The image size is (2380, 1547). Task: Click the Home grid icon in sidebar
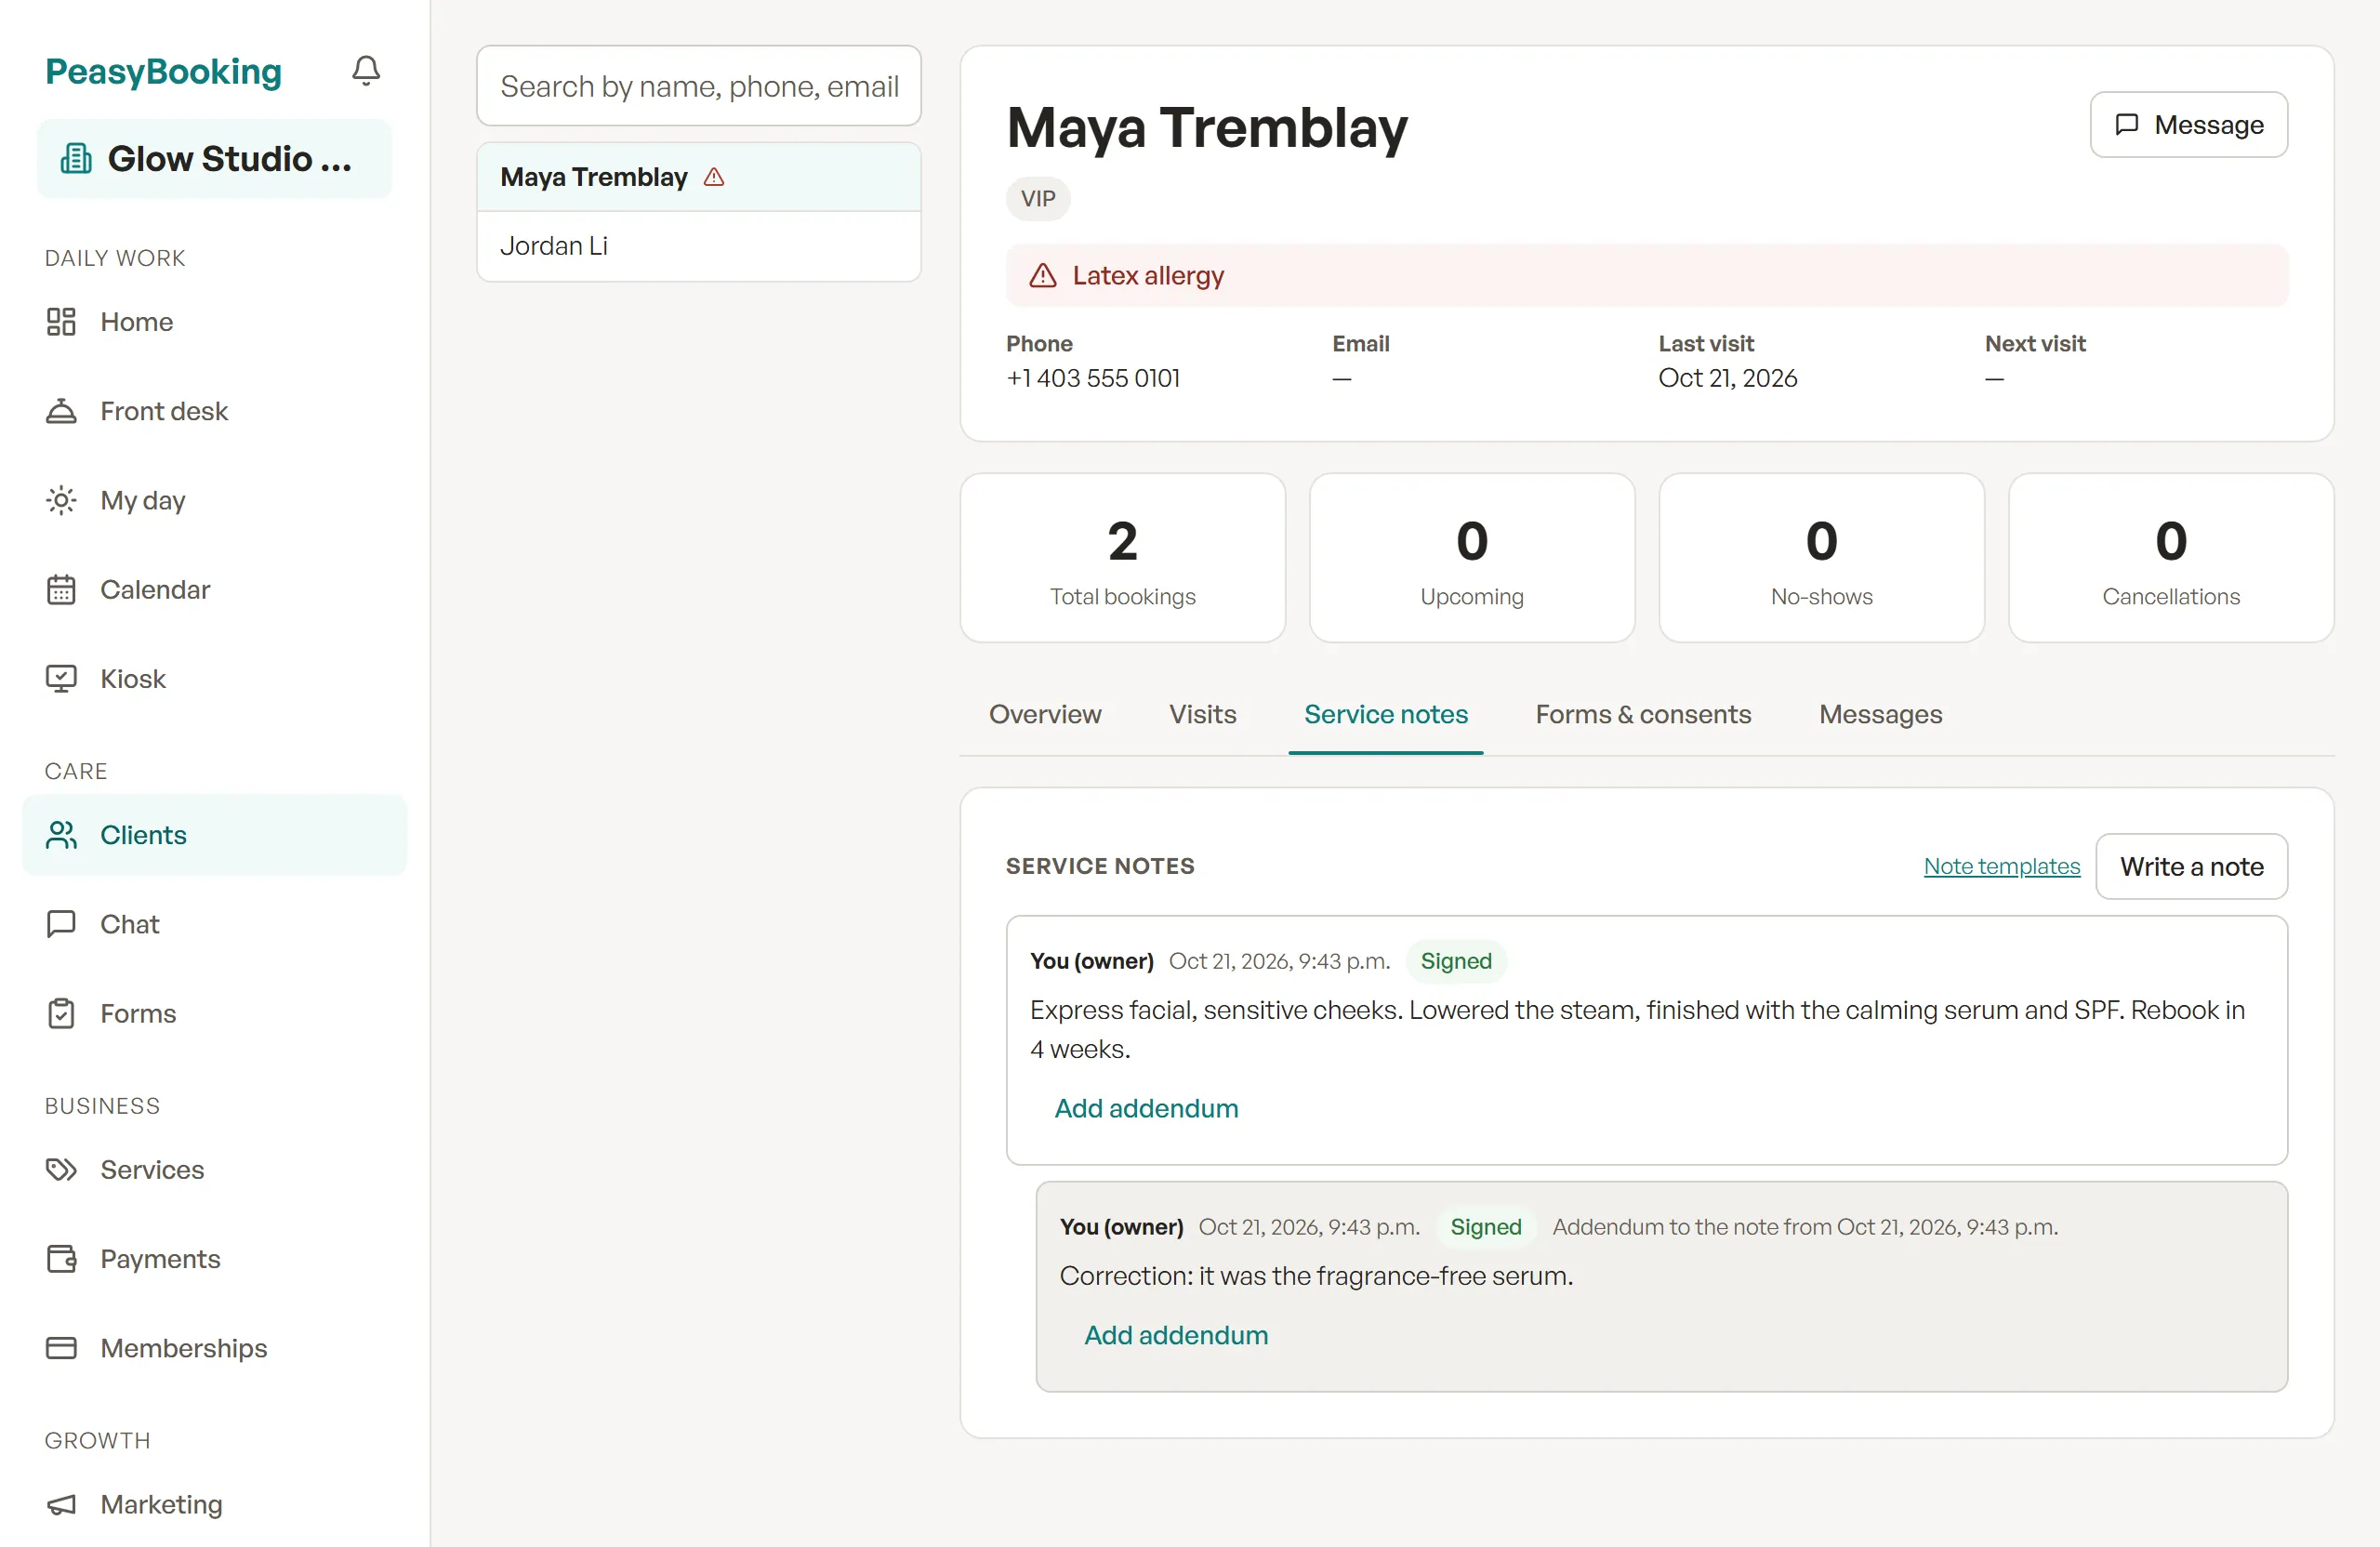61,322
